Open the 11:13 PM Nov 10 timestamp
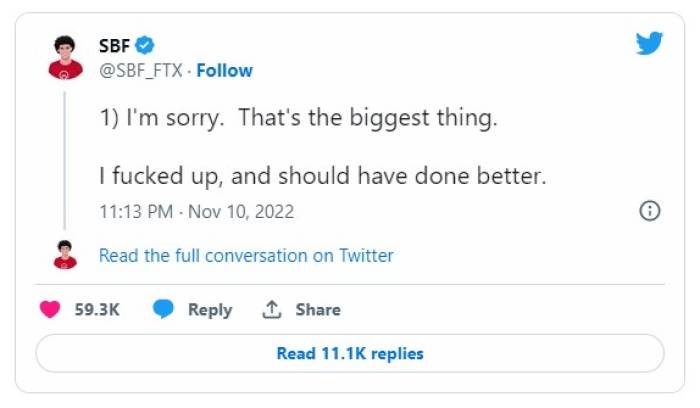700x408 pixels. 196,212
